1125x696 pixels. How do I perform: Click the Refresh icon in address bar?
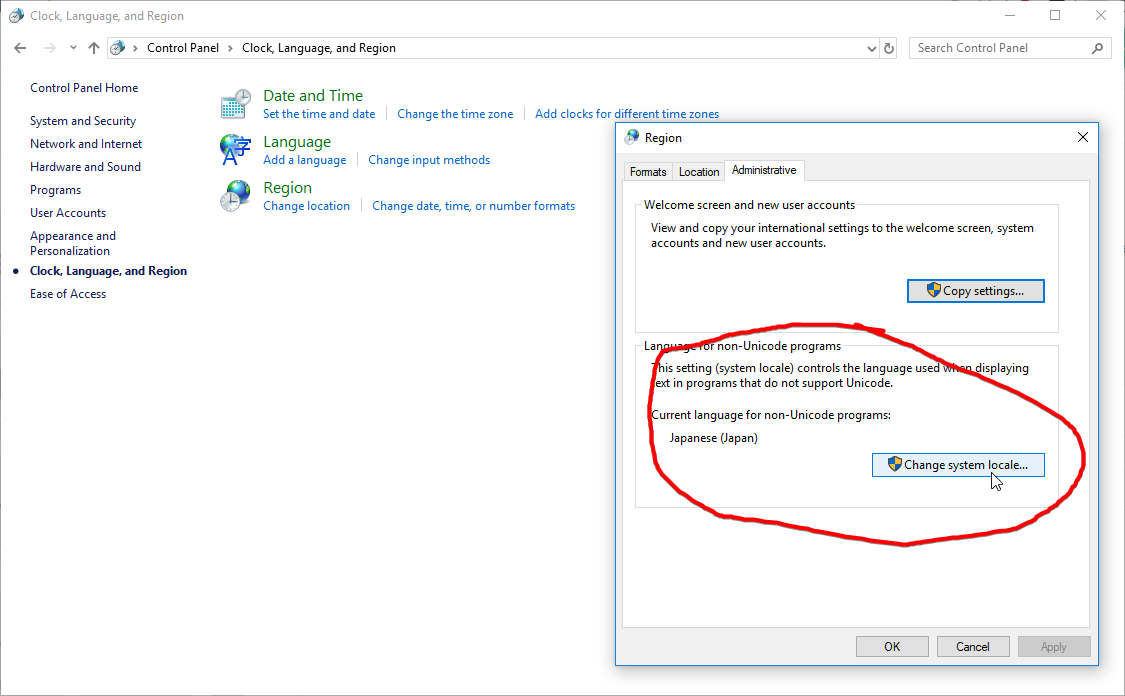889,48
